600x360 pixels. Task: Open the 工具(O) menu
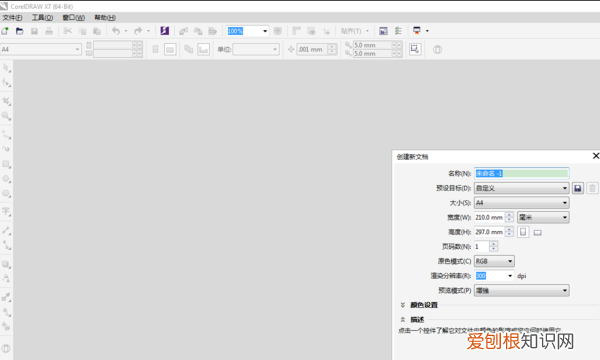pos(42,18)
